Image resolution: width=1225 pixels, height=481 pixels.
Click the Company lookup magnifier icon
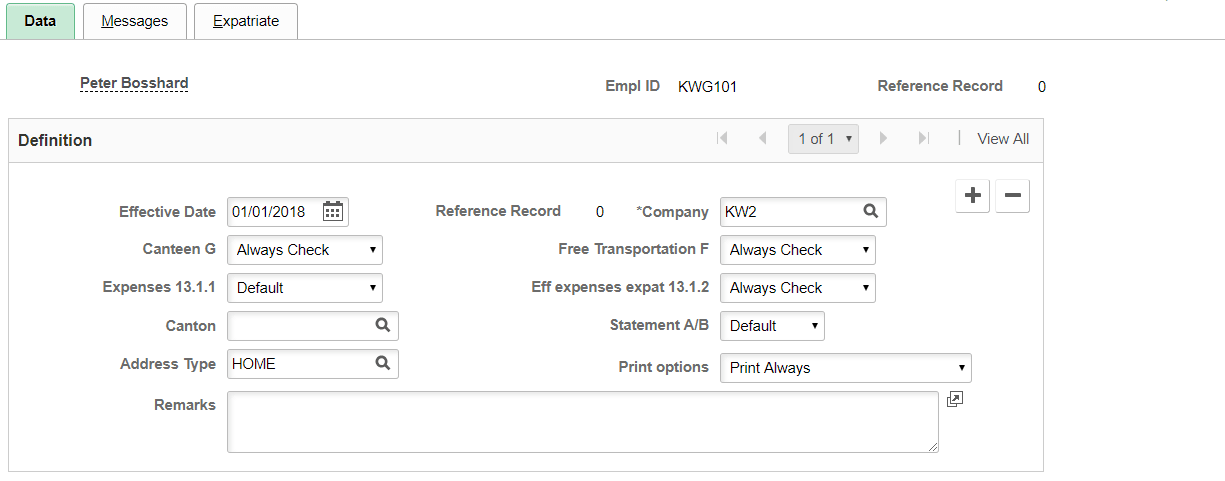[x=871, y=212]
